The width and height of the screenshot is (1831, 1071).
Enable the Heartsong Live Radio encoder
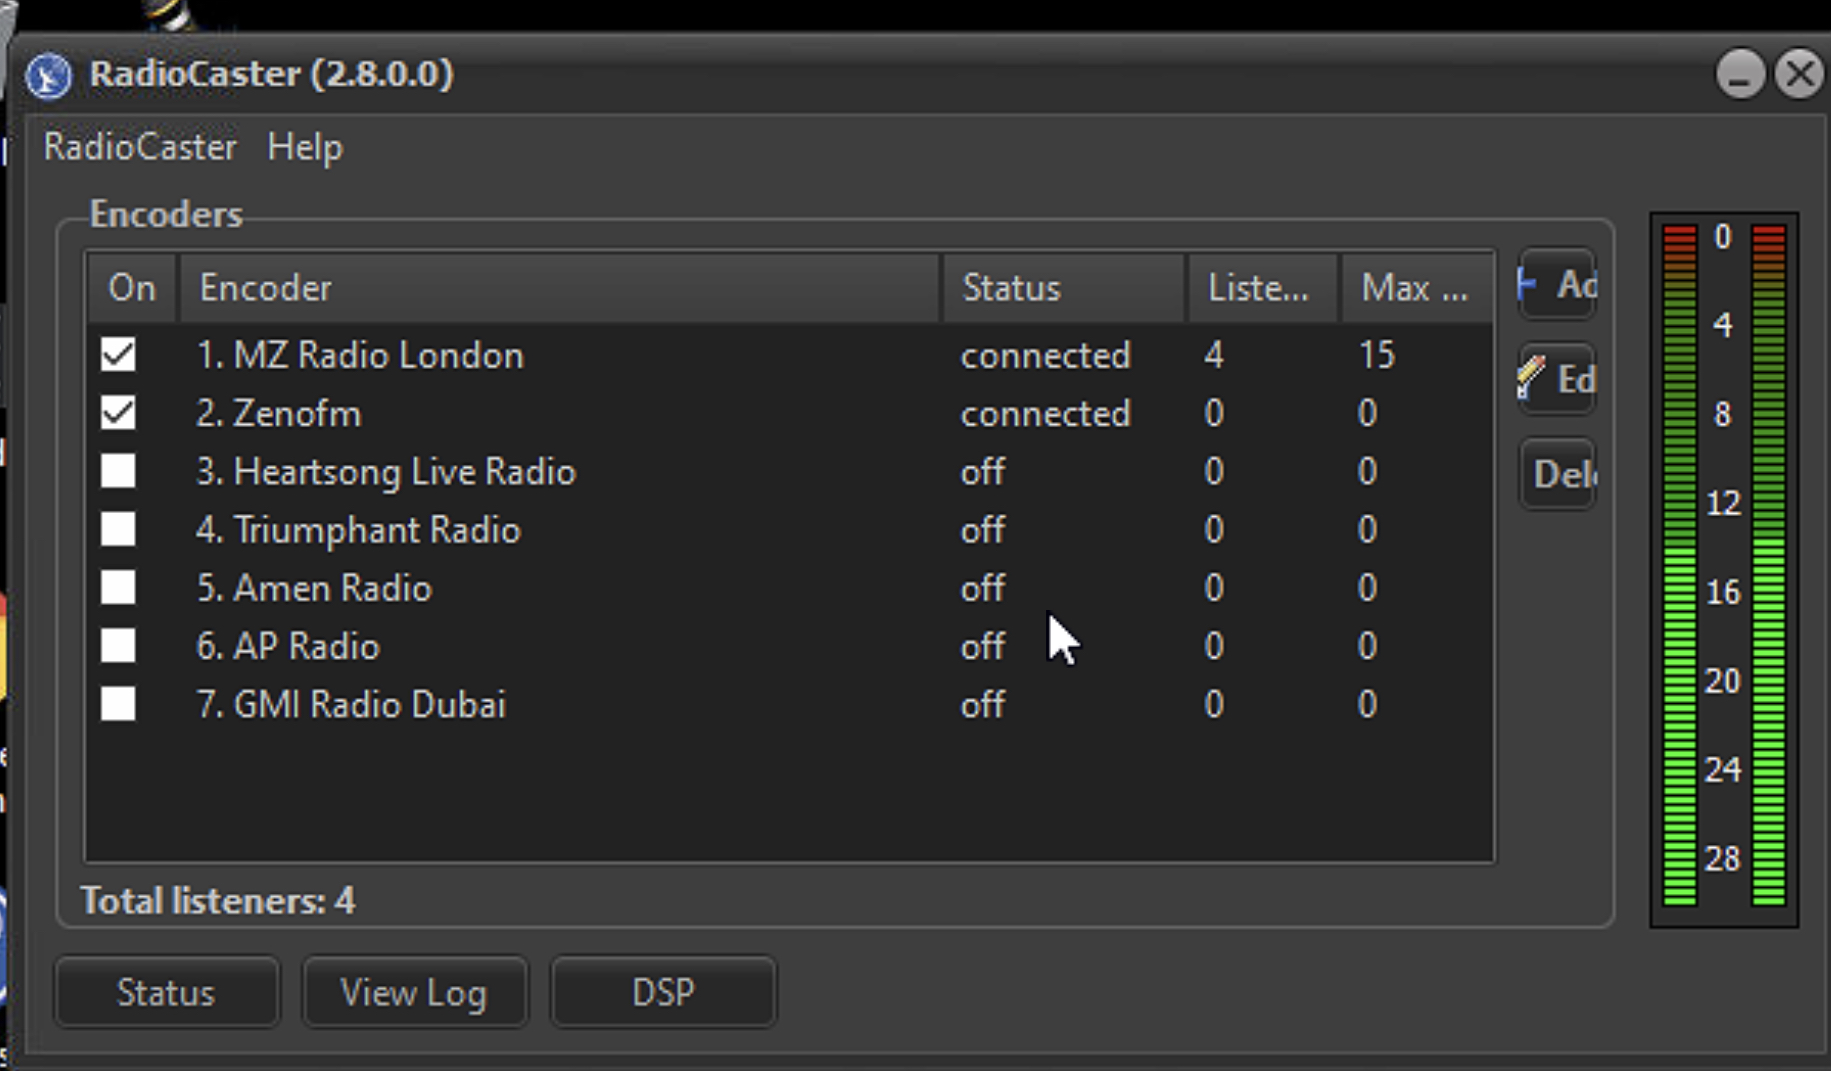(118, 470)
